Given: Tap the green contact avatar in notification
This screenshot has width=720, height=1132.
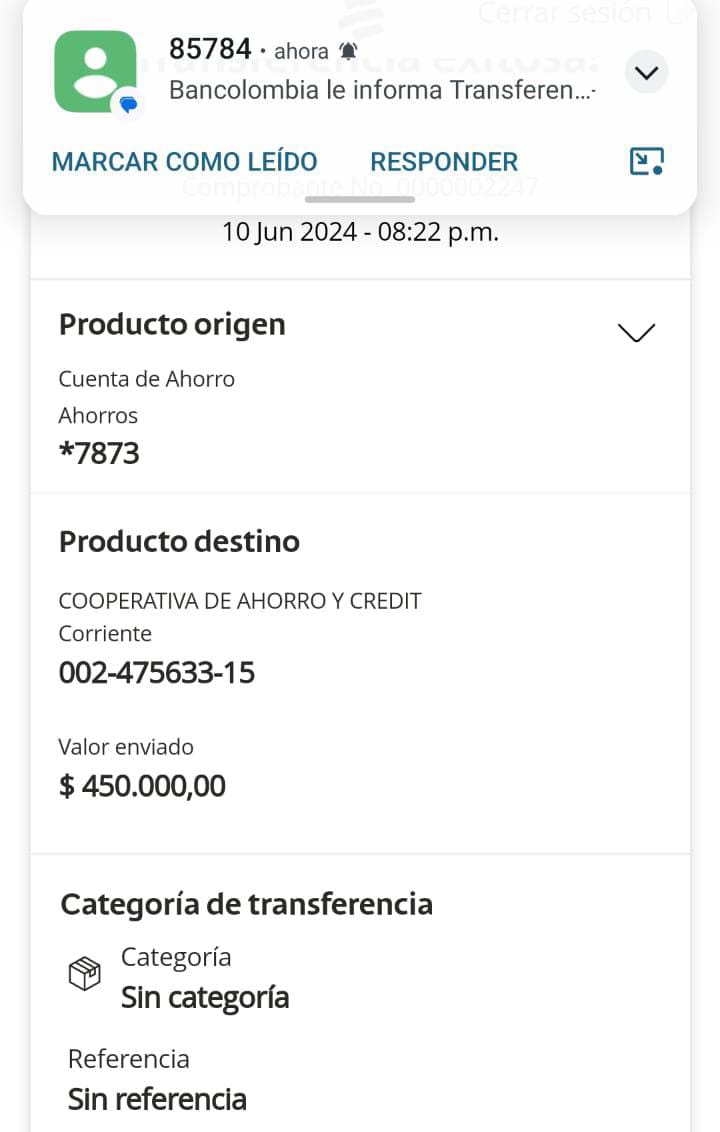Looking at the screenshot, I should 95,71.
